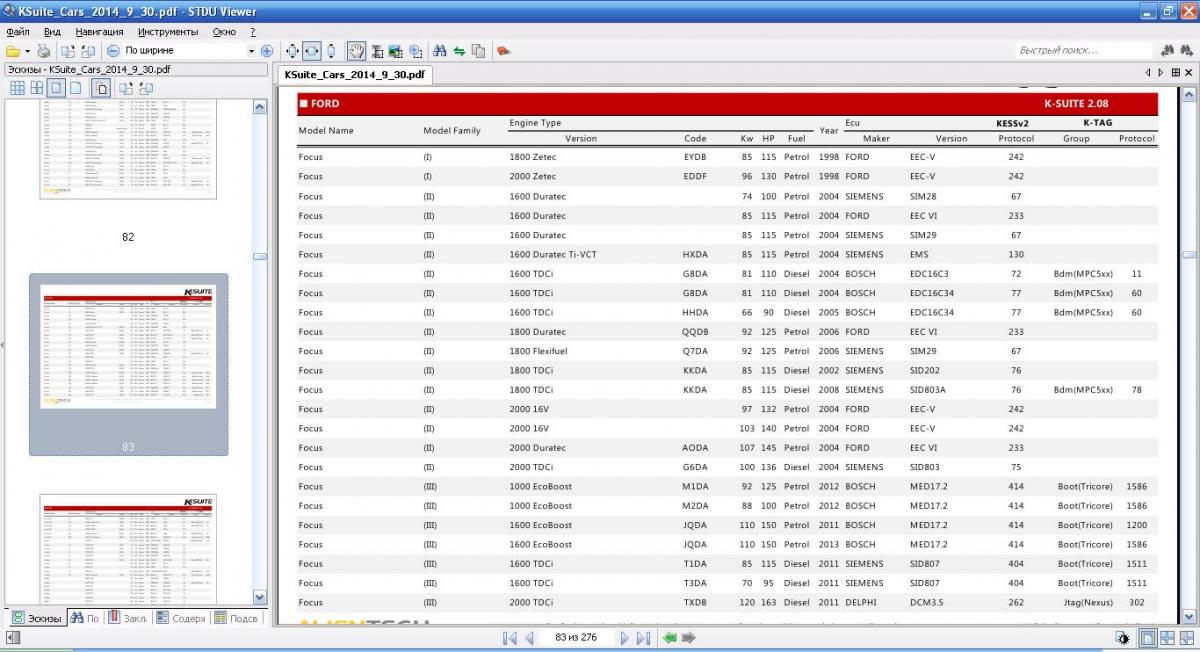Click the printer icon in the toolbar
This screenshot has width=1200, height=652.
click(x=43, y=51)
